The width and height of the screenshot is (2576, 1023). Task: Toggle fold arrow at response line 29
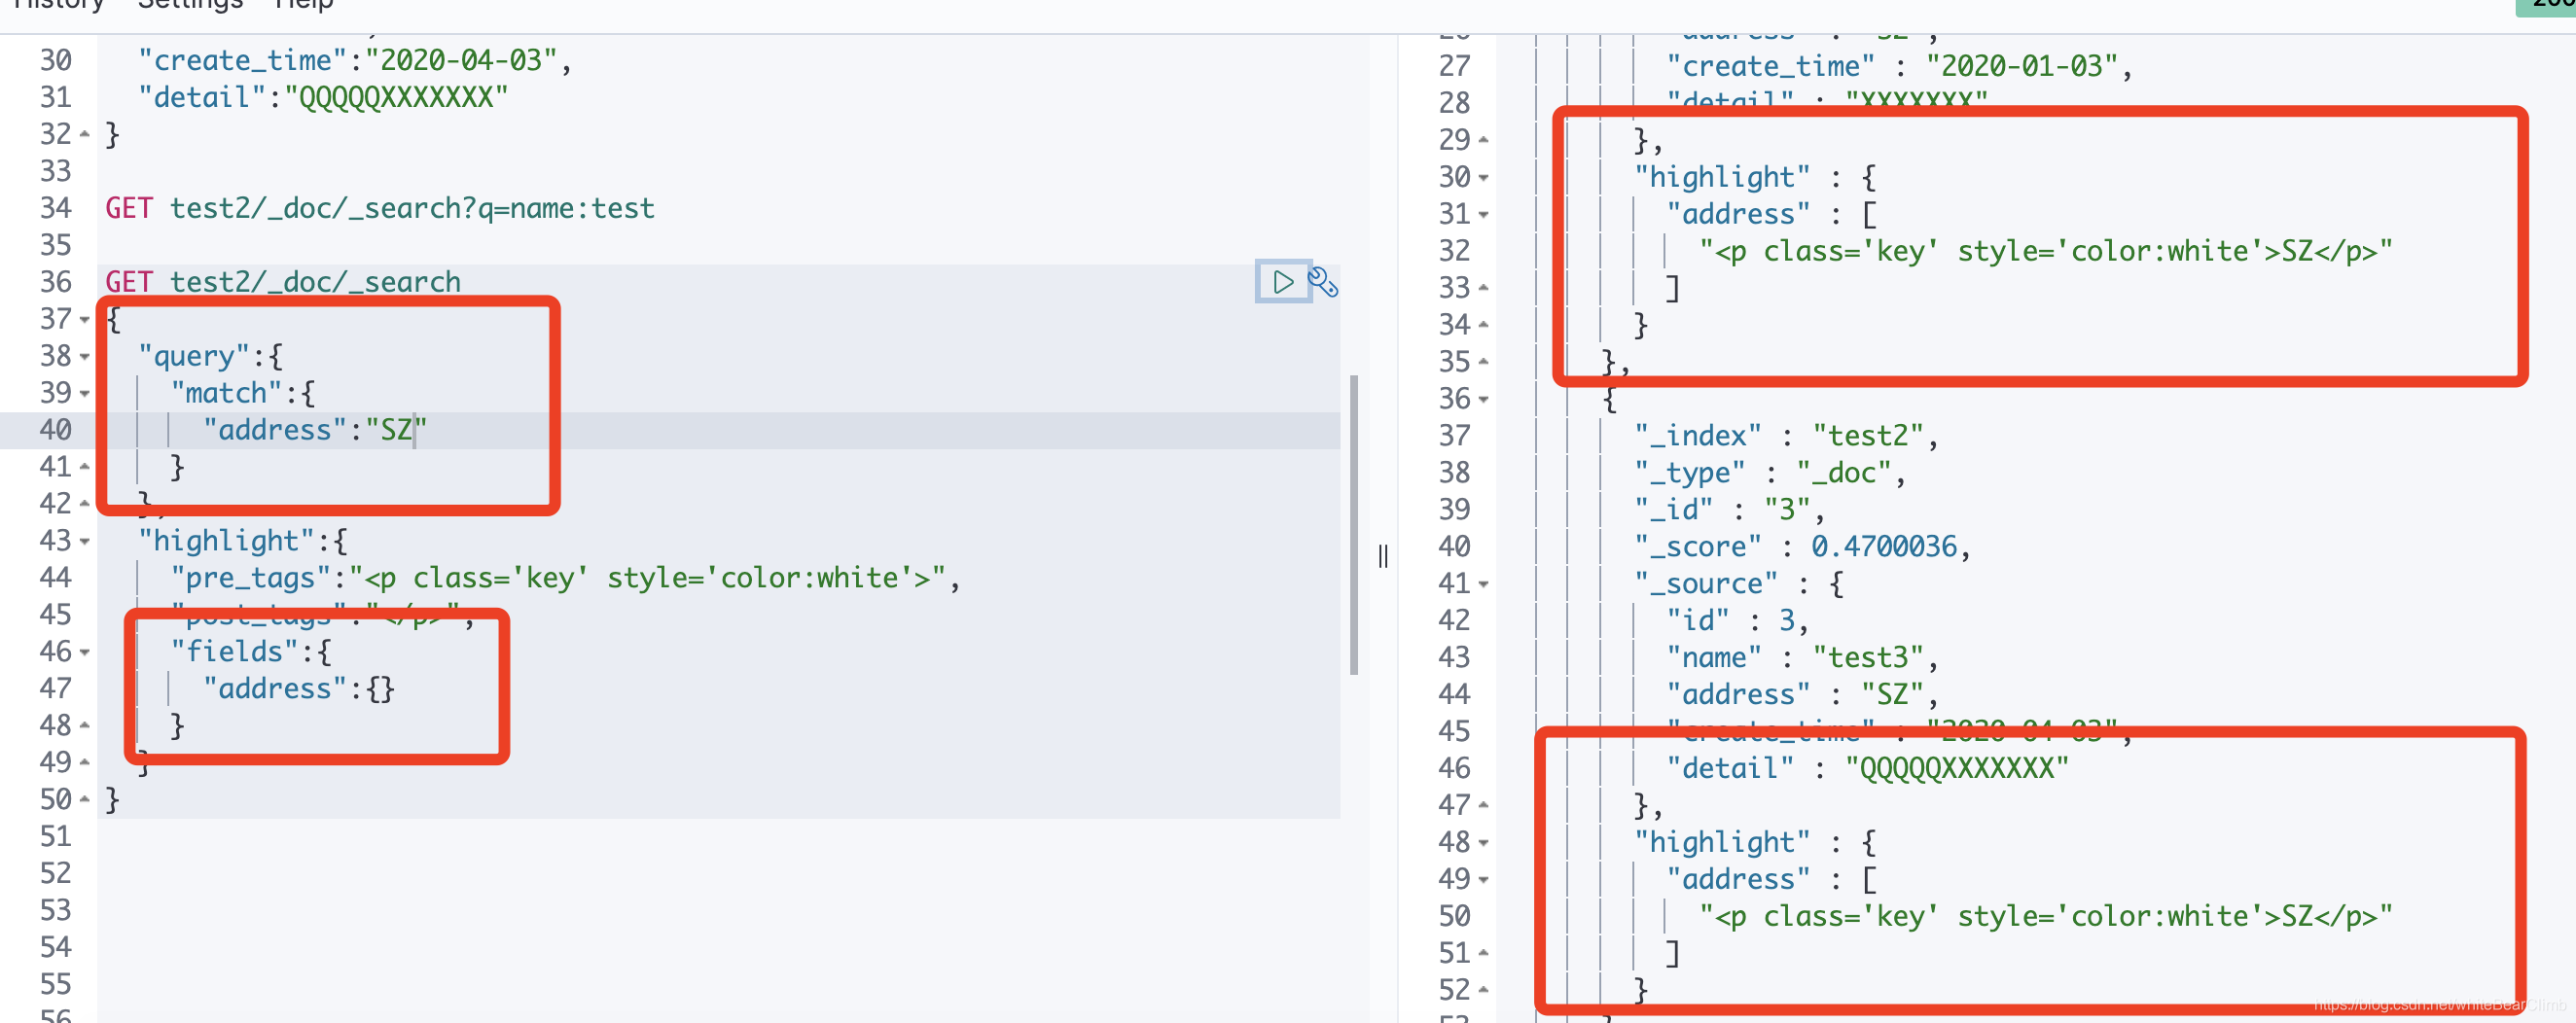[1484, 141]
